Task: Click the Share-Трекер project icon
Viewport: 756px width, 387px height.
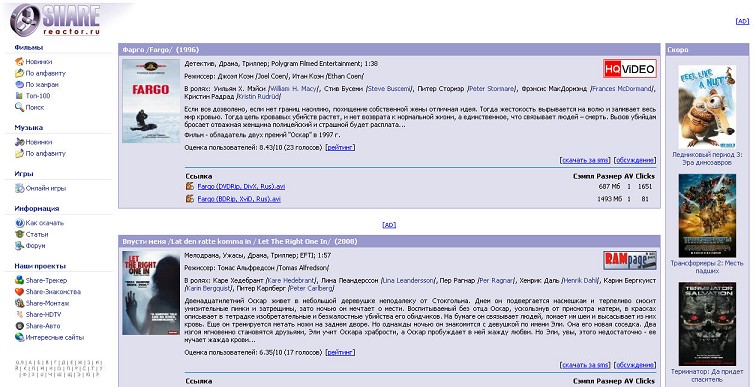Action: point(19,280)
